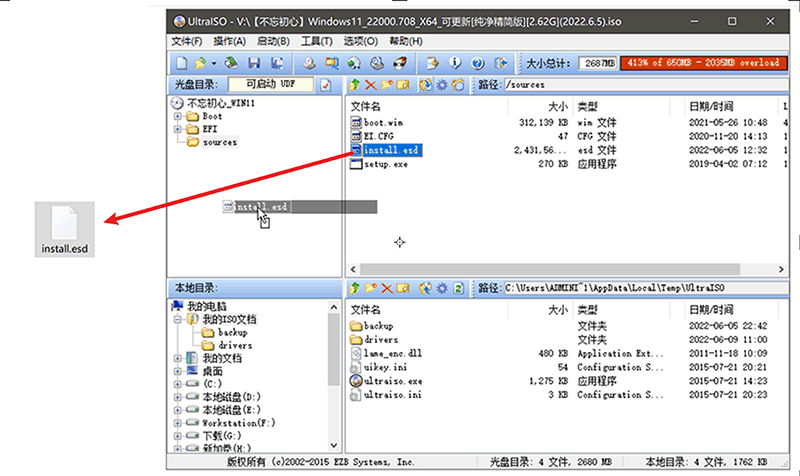
Task: Click the New folder icon in 本地目录 toolbar
Action: (x=370, y=288)
